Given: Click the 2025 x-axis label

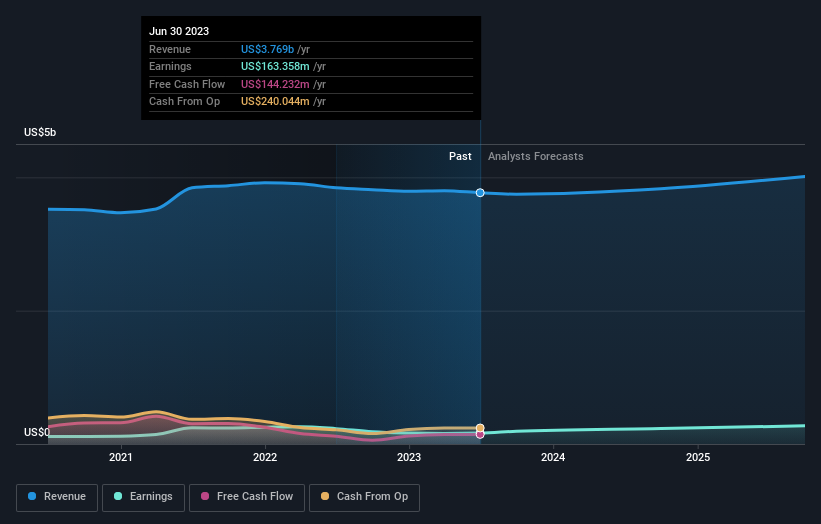Looking at the screenshot, I should (x=698, y=457).
